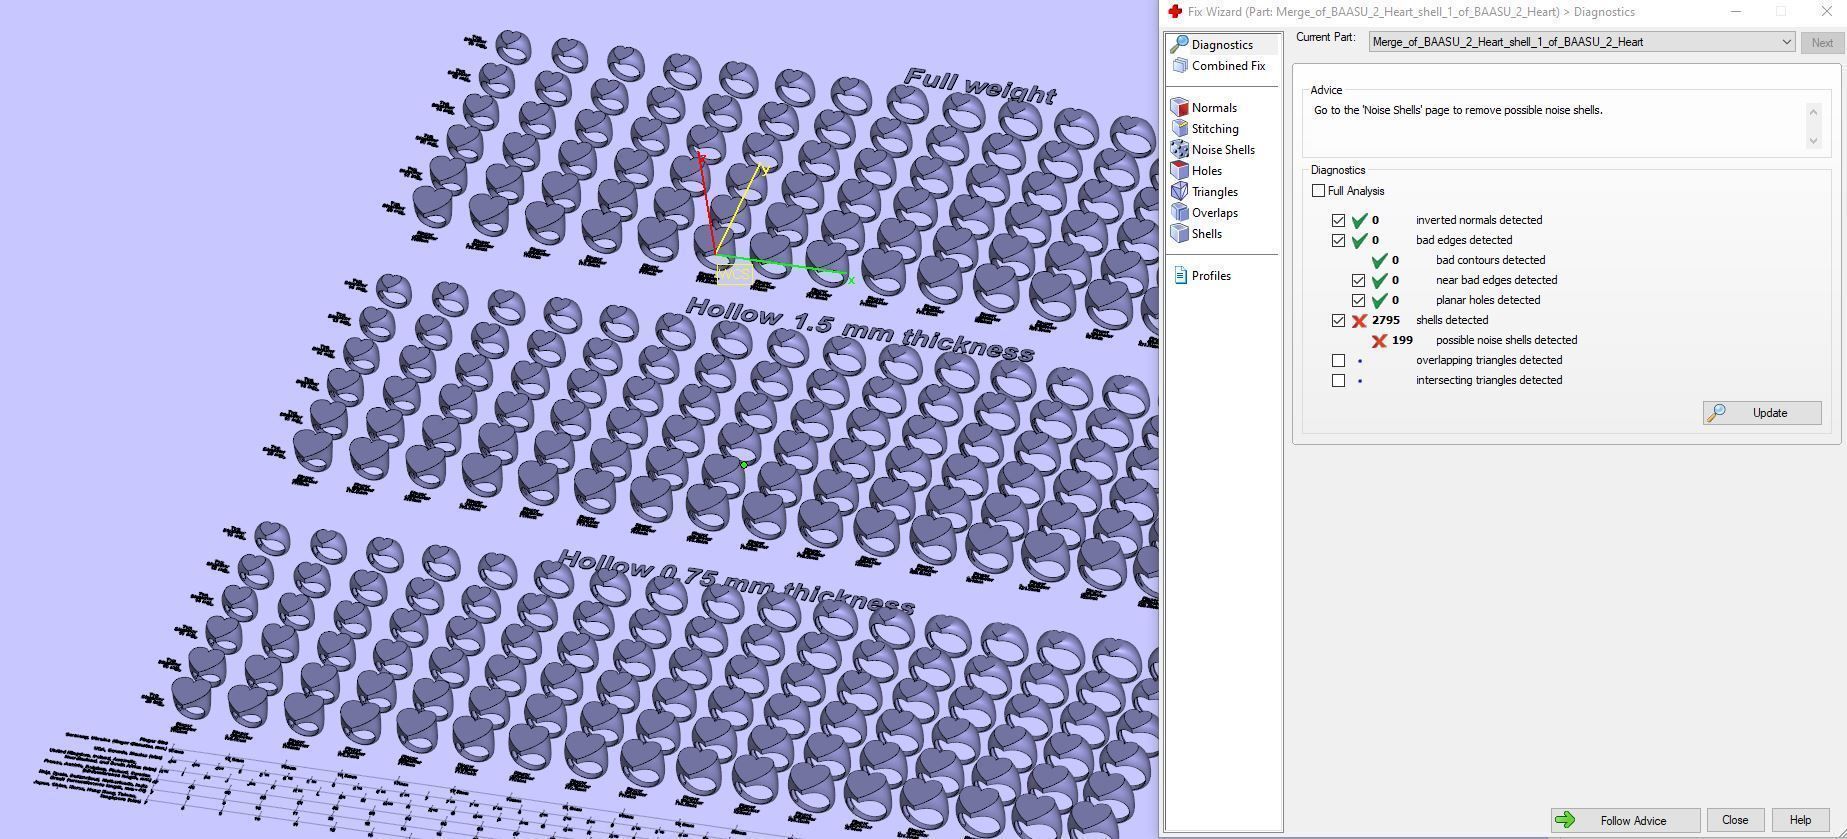The height and width of the screenshot is (839, 1847).
Task: Click the Help button
Action: 1800,820
